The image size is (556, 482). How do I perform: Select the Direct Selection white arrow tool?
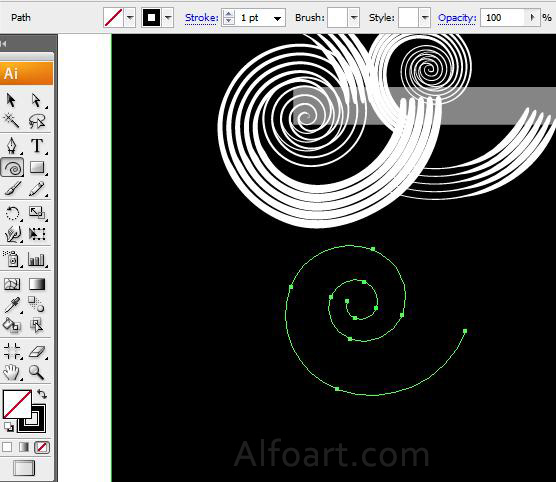tap(37, 100)
